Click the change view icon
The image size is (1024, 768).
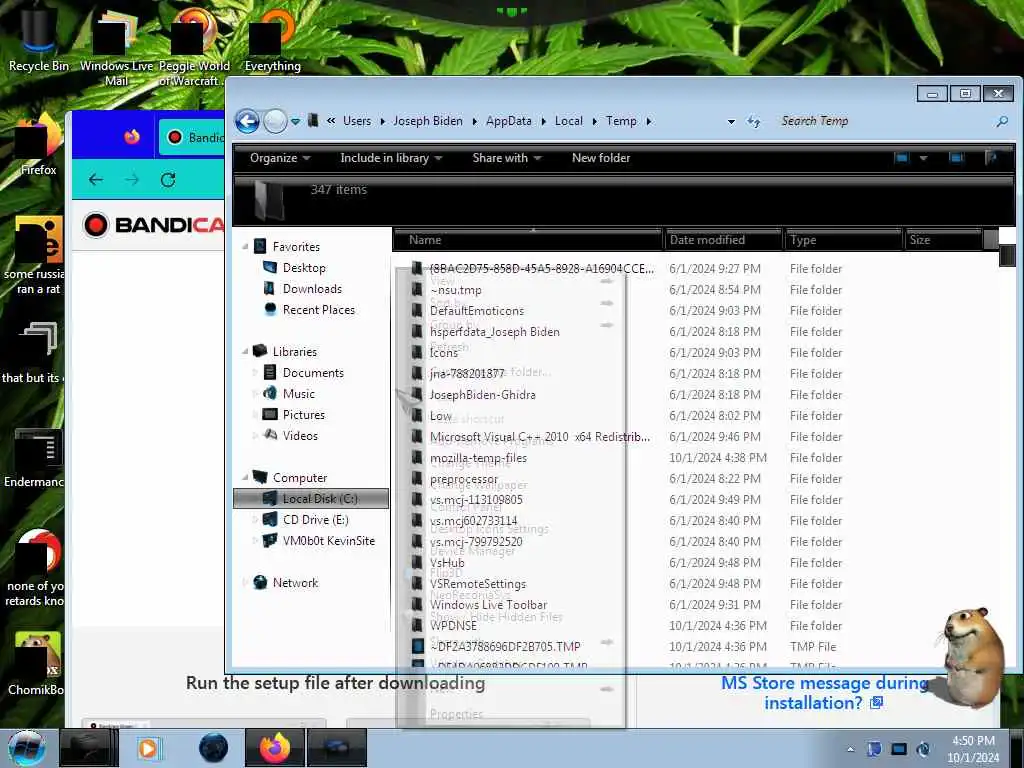coord(902,157)
